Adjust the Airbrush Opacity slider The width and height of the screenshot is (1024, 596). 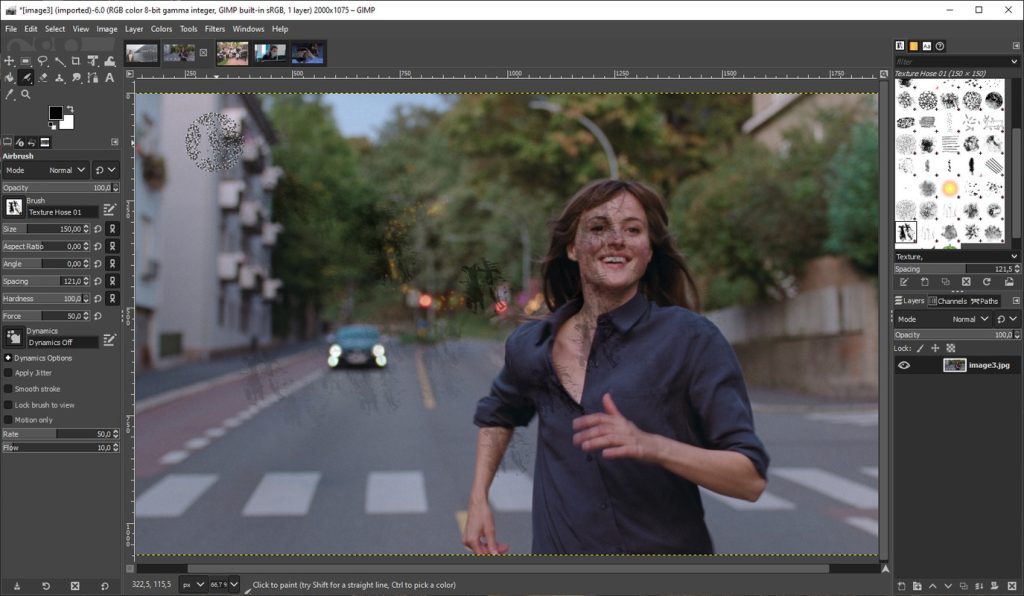(60, 188)
